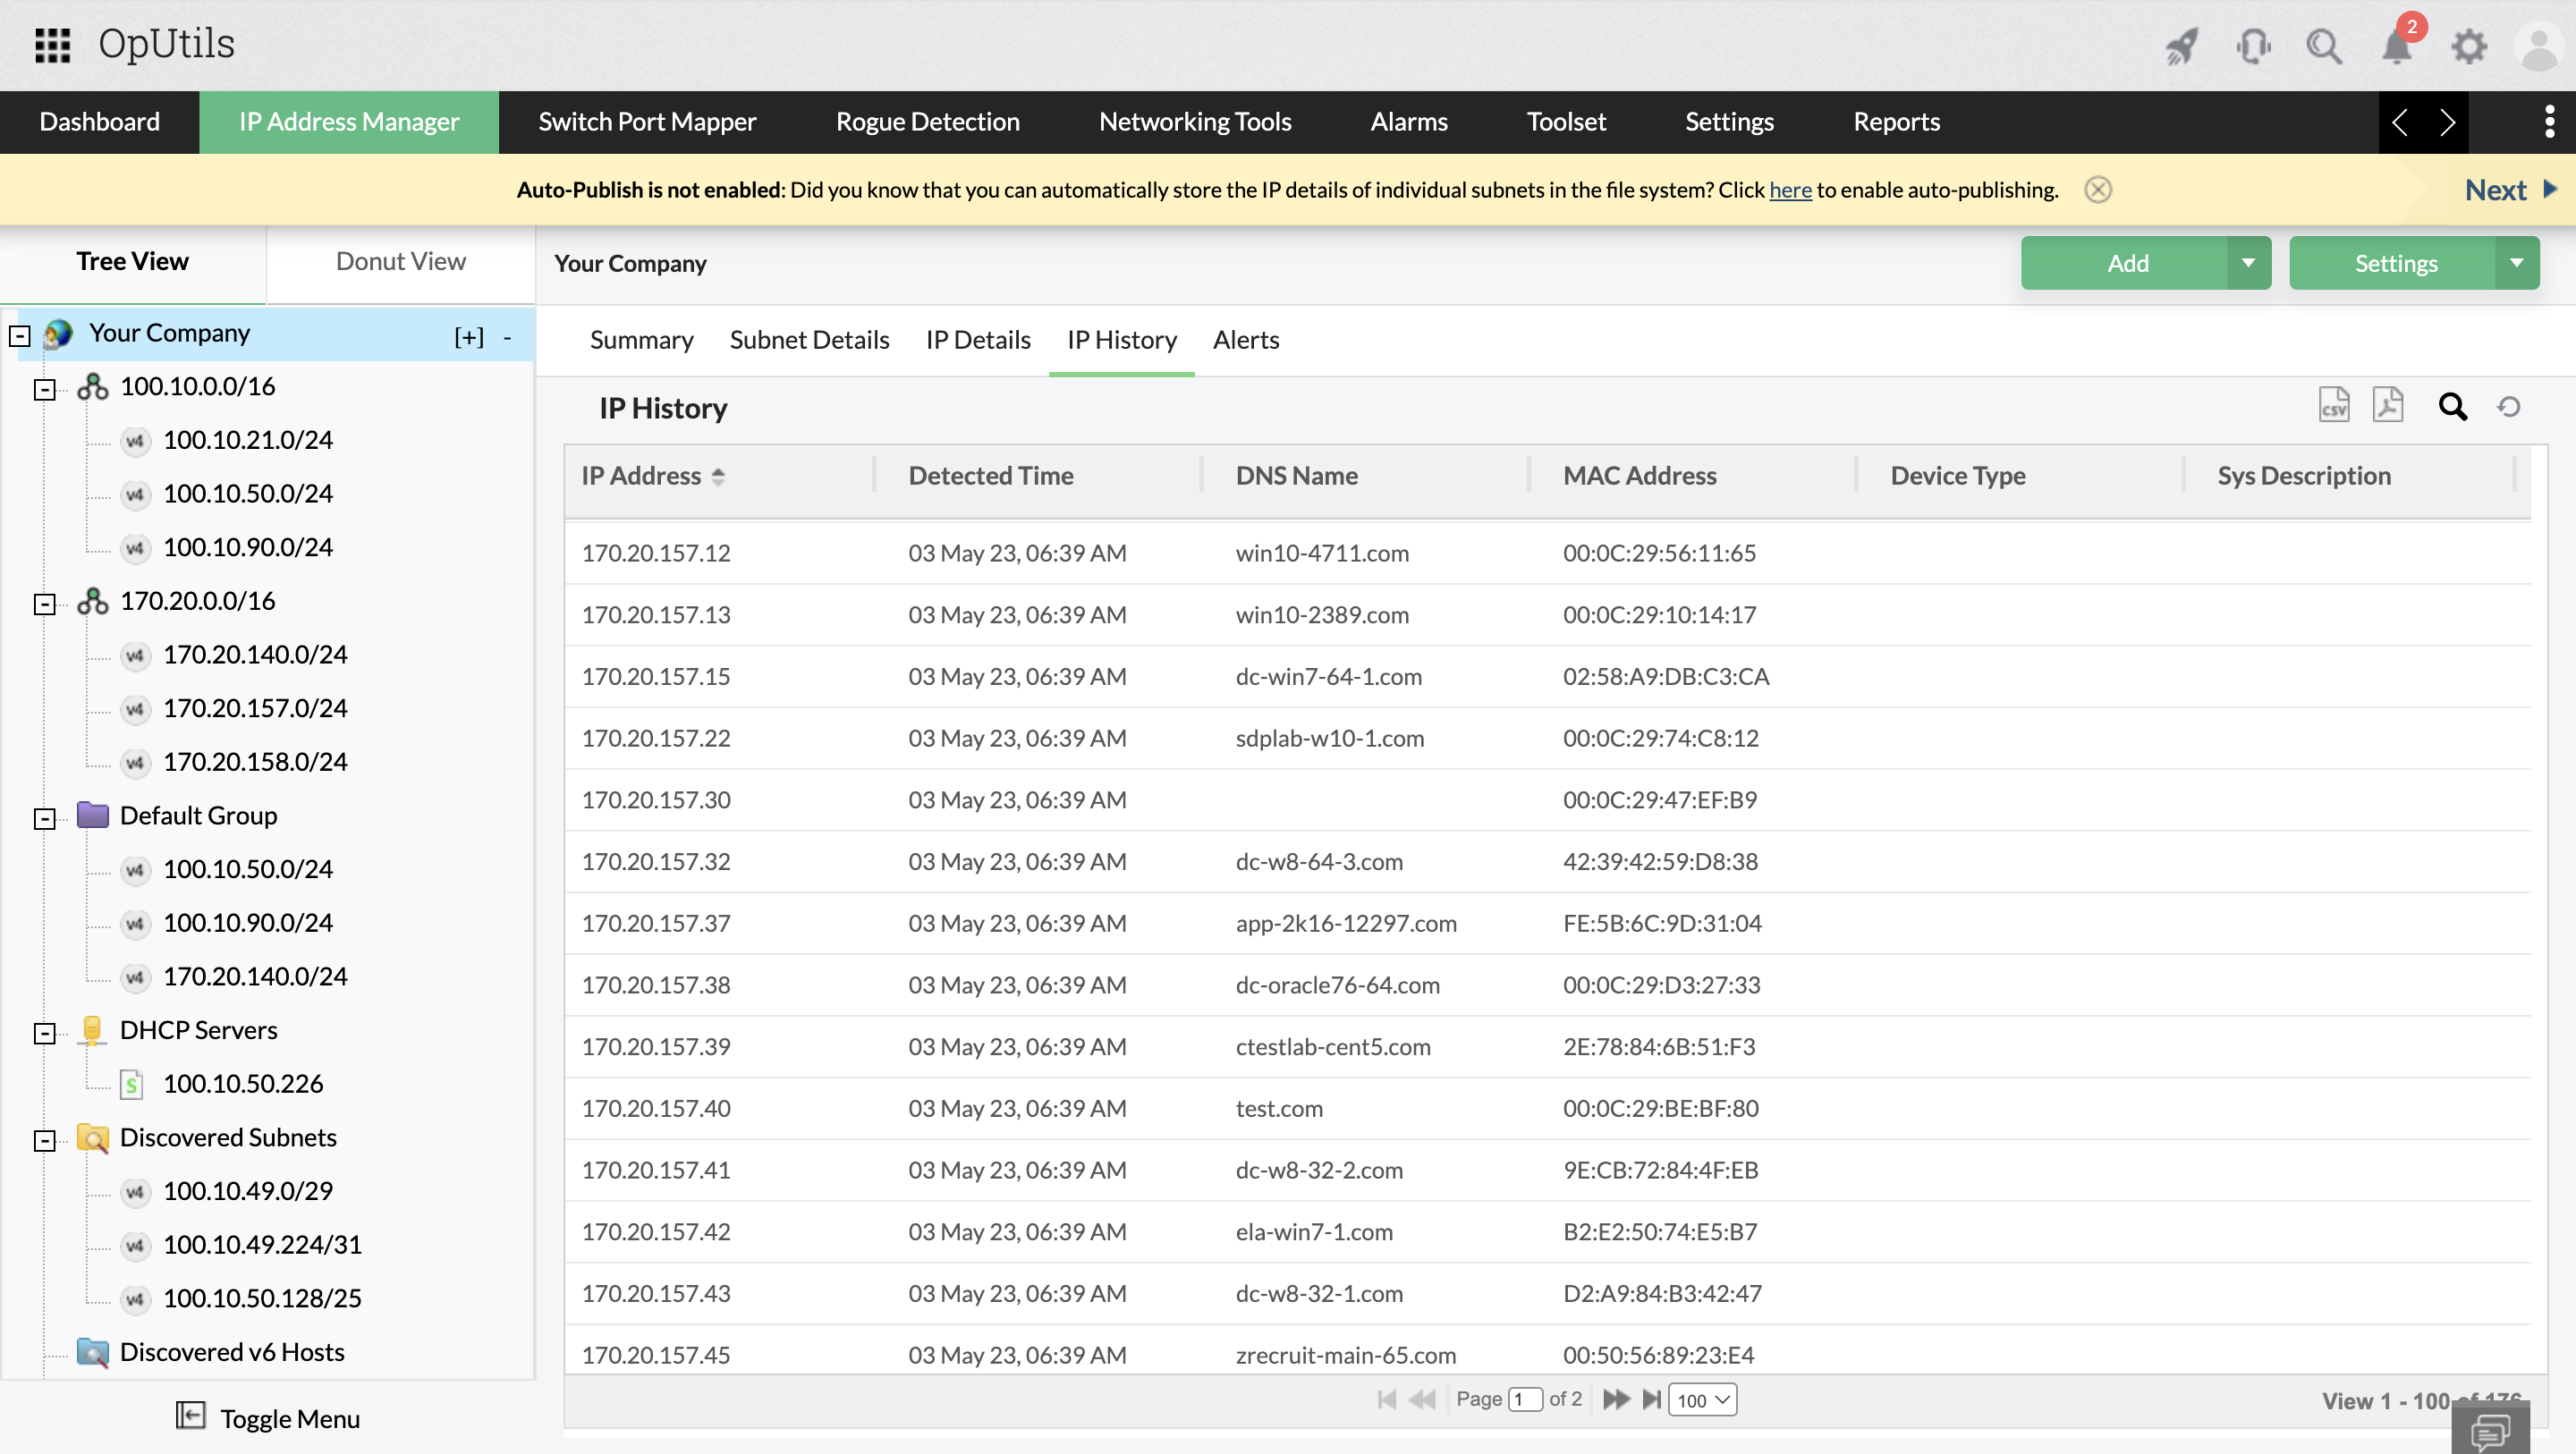The height and width of the screenshot is (1454, 2576).
Task: Switch to Donut View
Action: tap(400, 262)
